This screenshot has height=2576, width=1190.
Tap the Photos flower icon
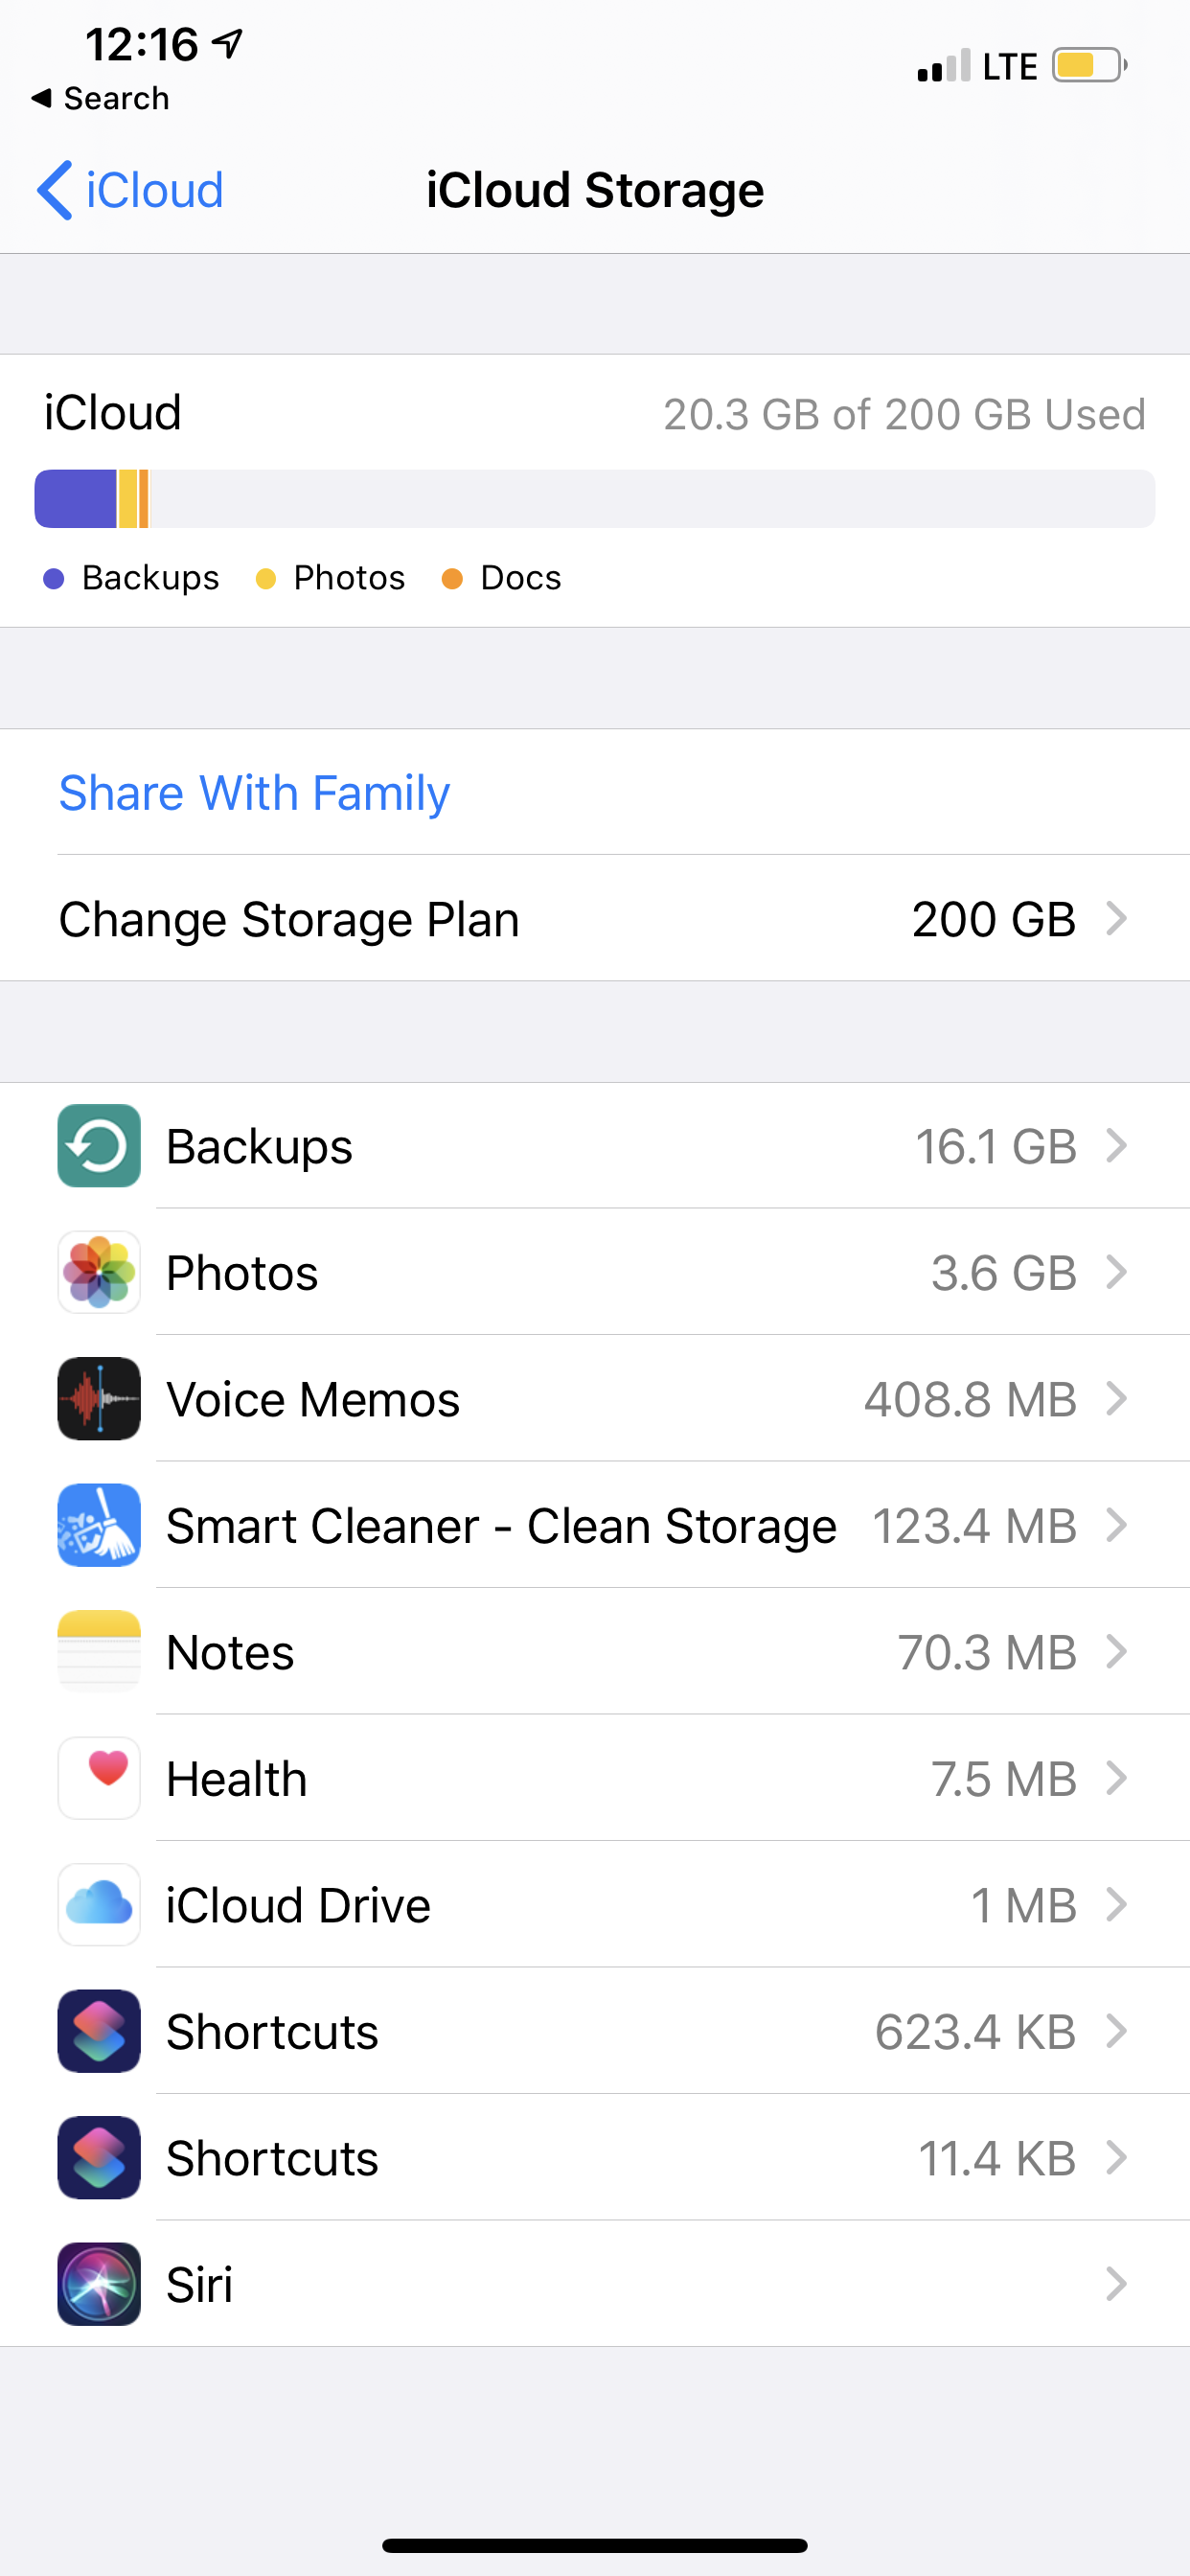point(98,1272)
